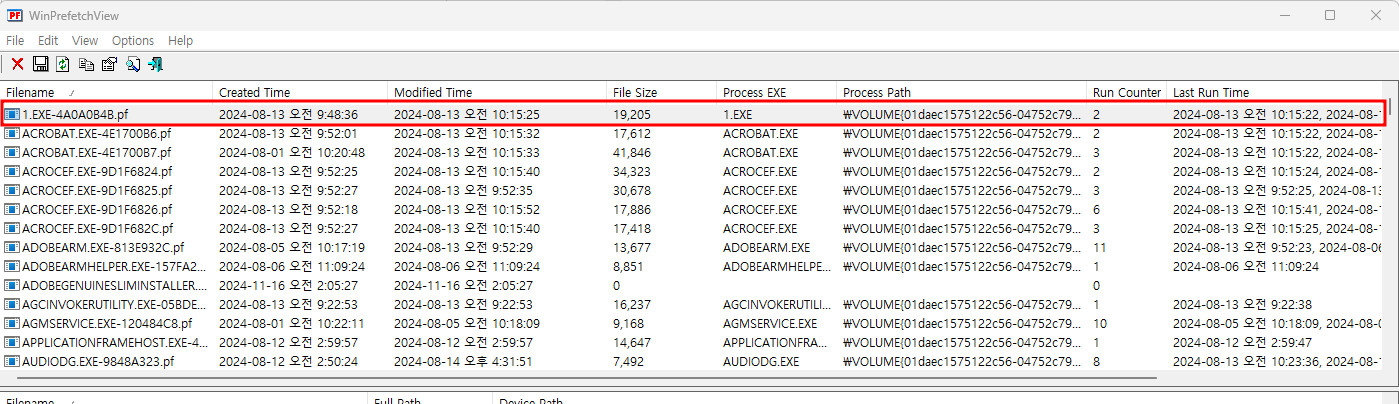The image size is (1399, 404).
Task: Click the refresh toolbar icon
Action: pyautogui.click(x=63, y=64)
